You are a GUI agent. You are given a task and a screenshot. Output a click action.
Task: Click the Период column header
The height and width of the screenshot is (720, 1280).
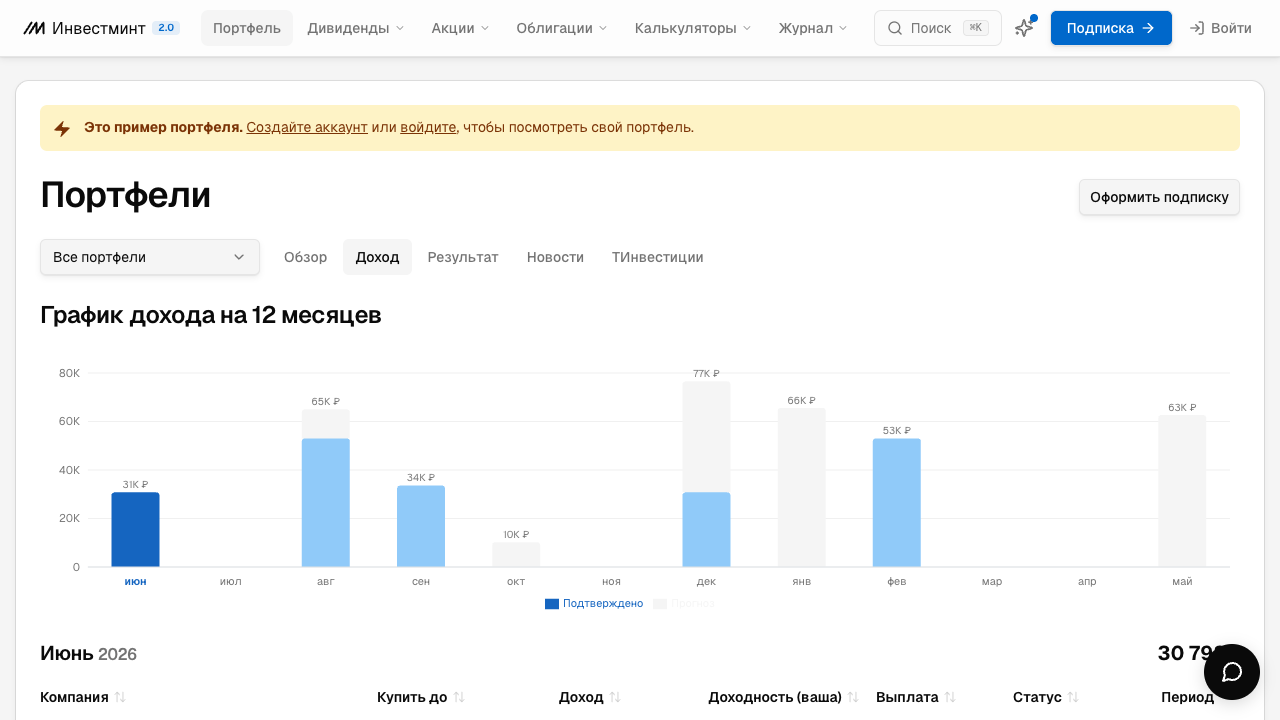pyautogui.click(x=1187, y=697)
